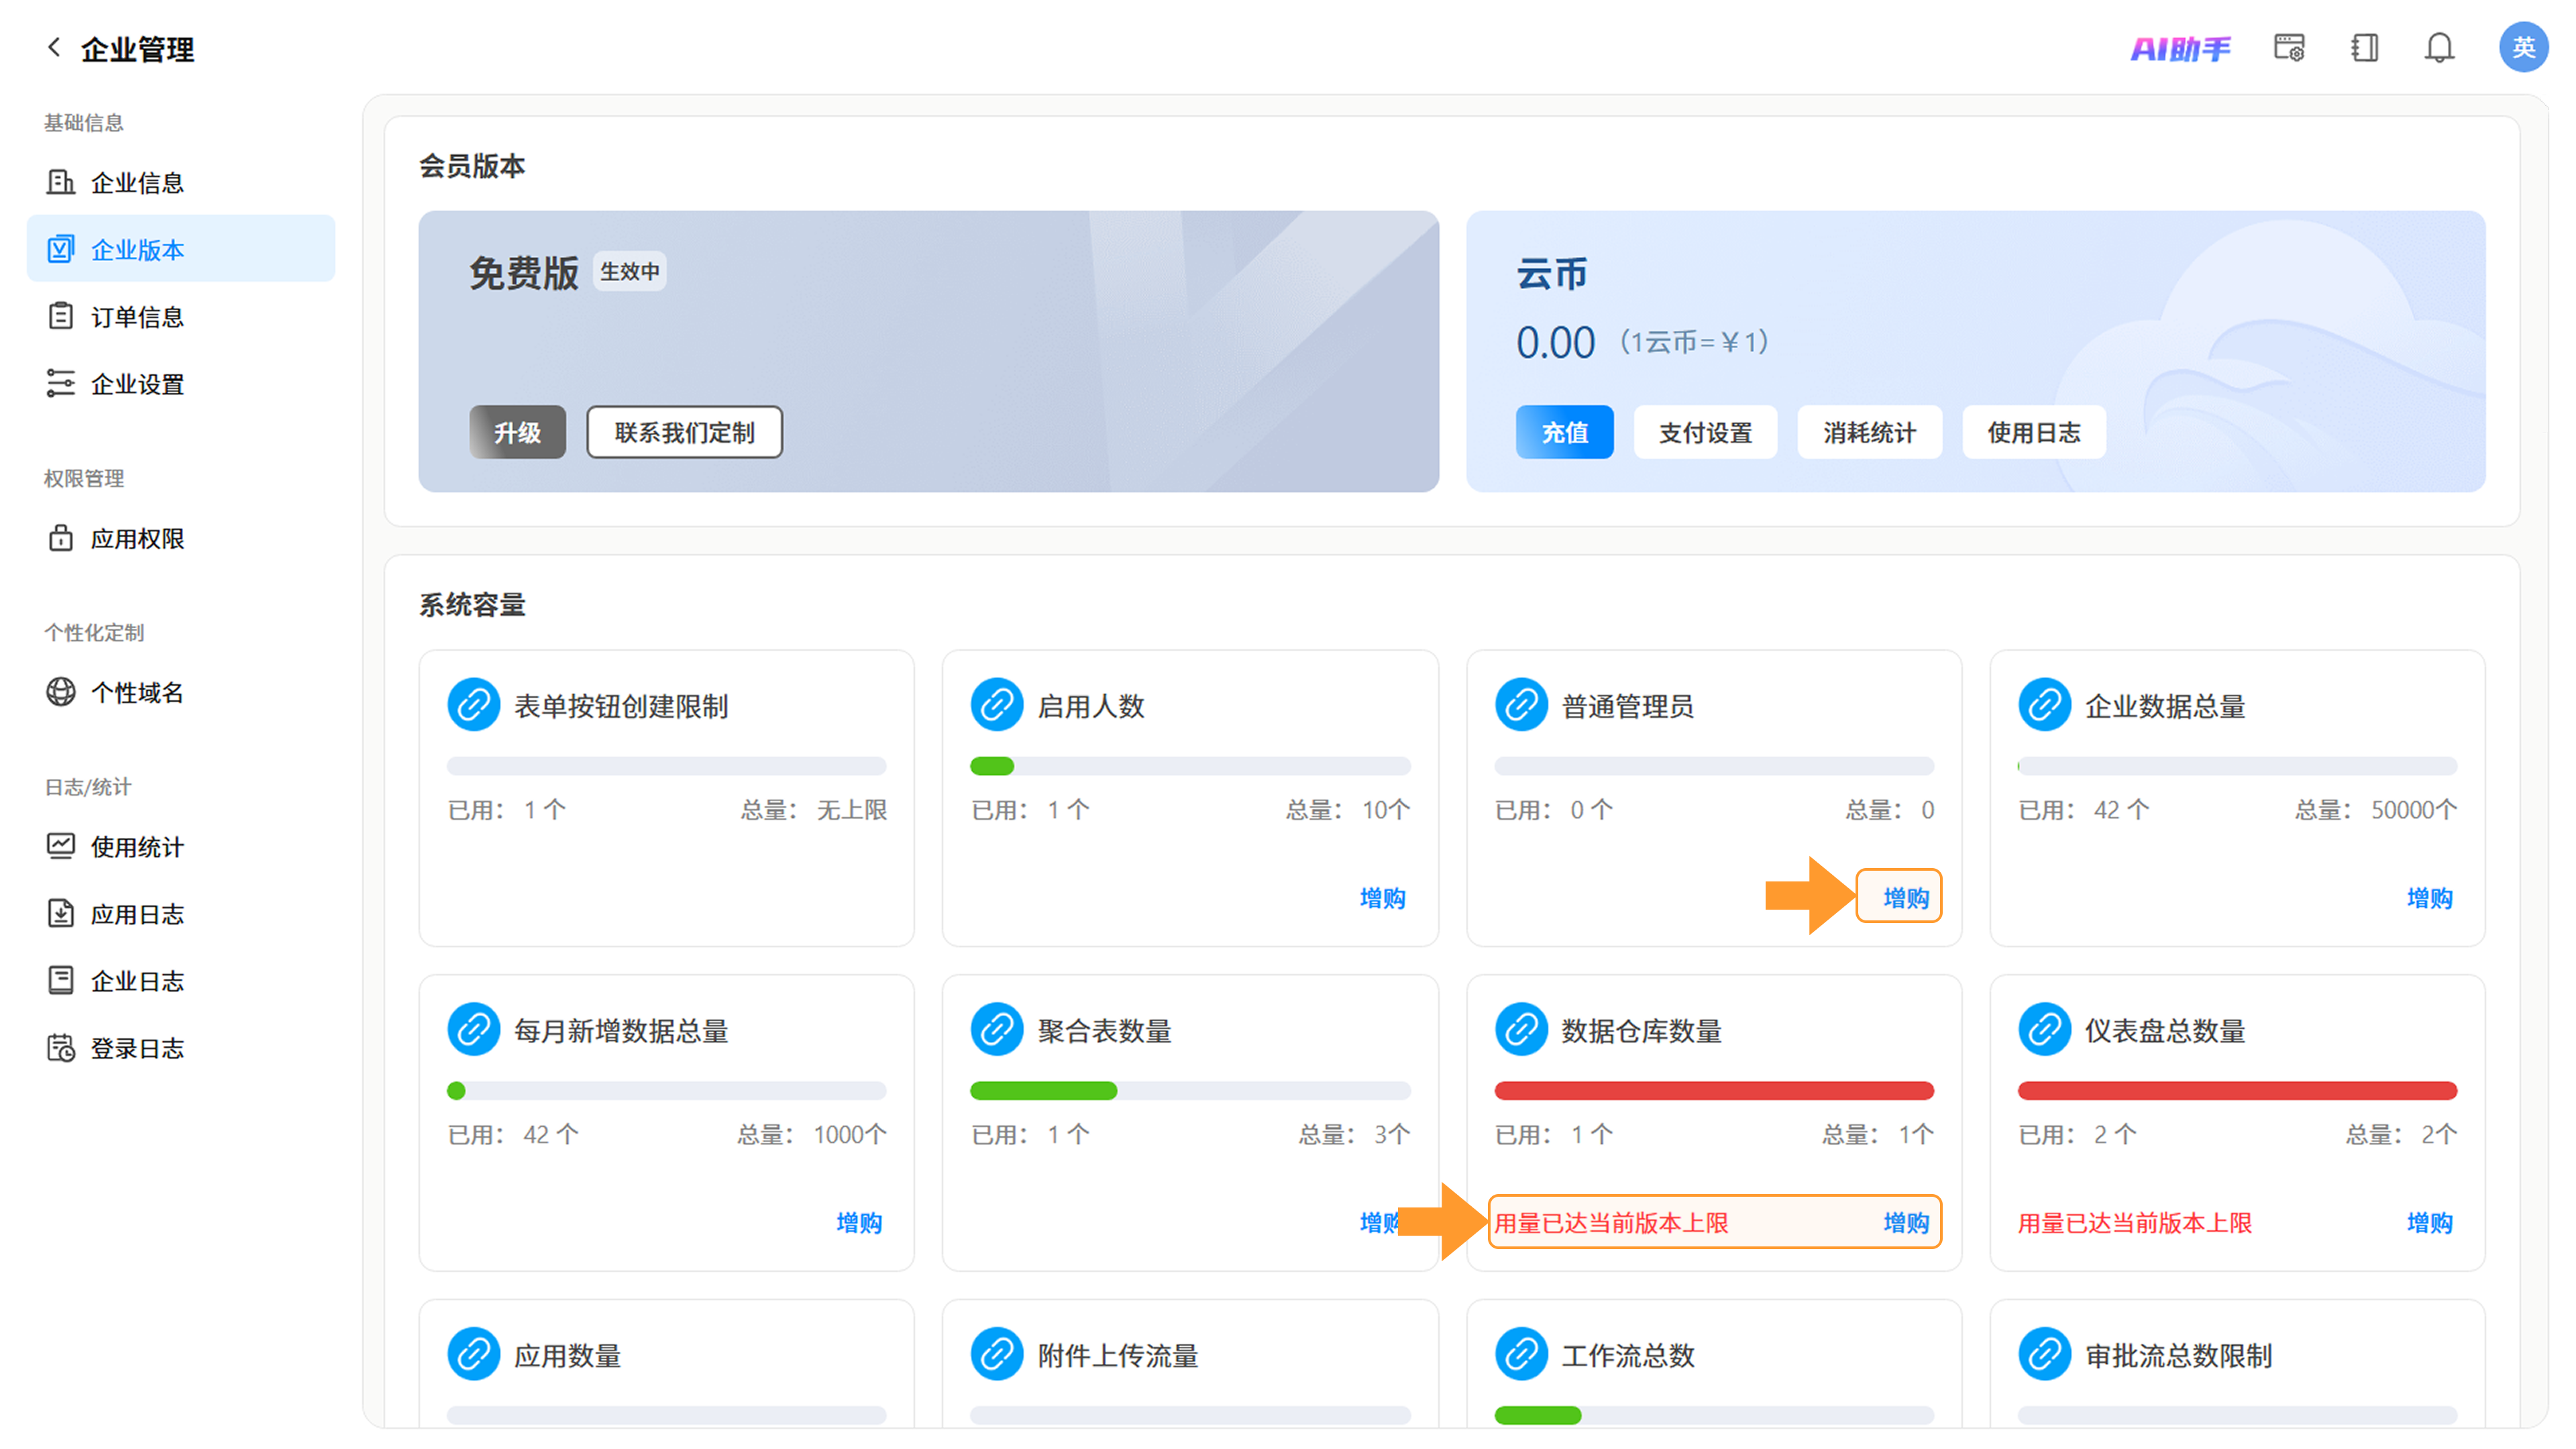Screen dimensions: 2576x1449
Task: Click the 登录日志 calendar-clock icon
Action: pyautogui.click(x=61, y=1047)
